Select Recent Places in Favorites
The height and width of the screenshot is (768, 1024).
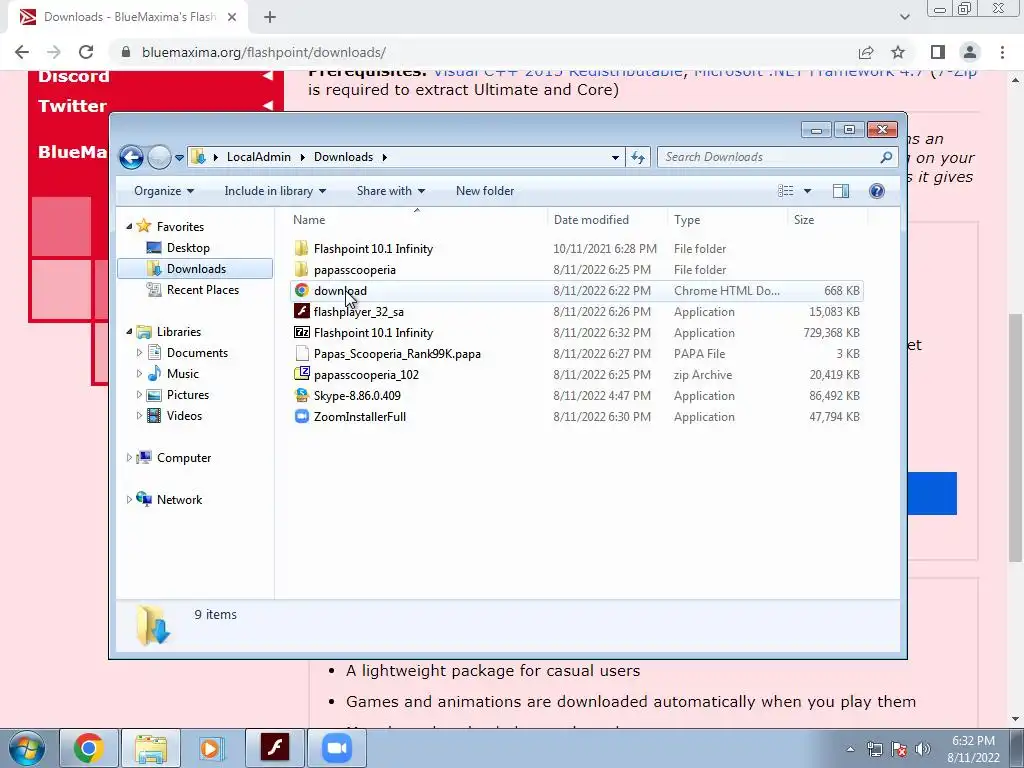202,290
